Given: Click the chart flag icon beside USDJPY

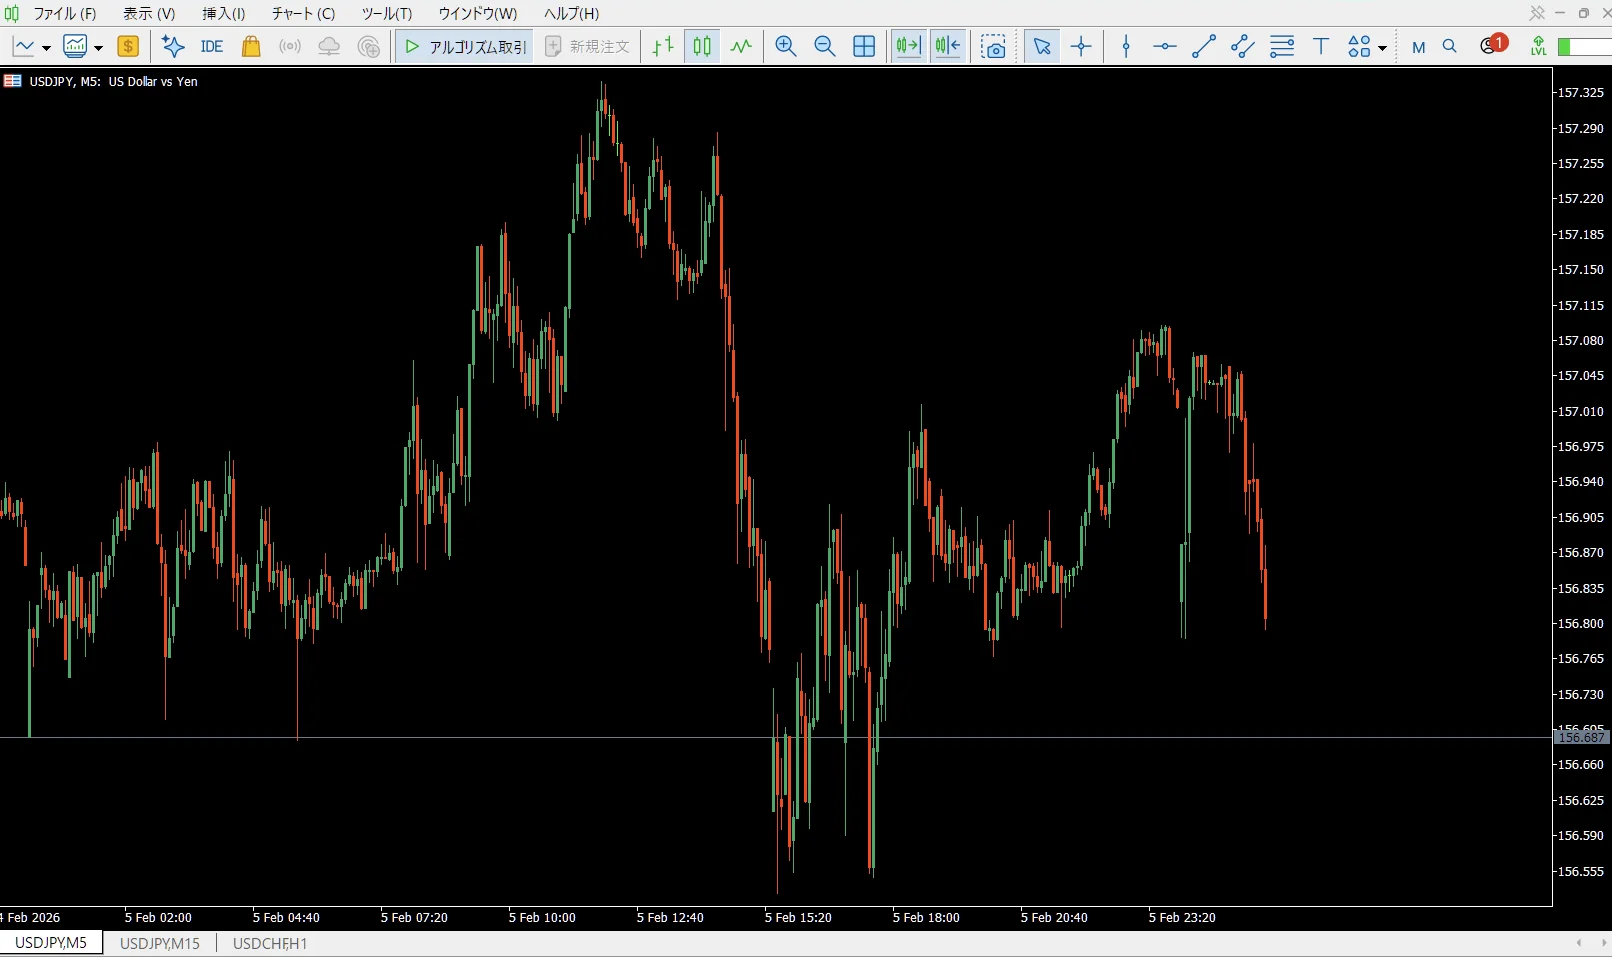Looking at the screenshot, I should tap(13, 81).
